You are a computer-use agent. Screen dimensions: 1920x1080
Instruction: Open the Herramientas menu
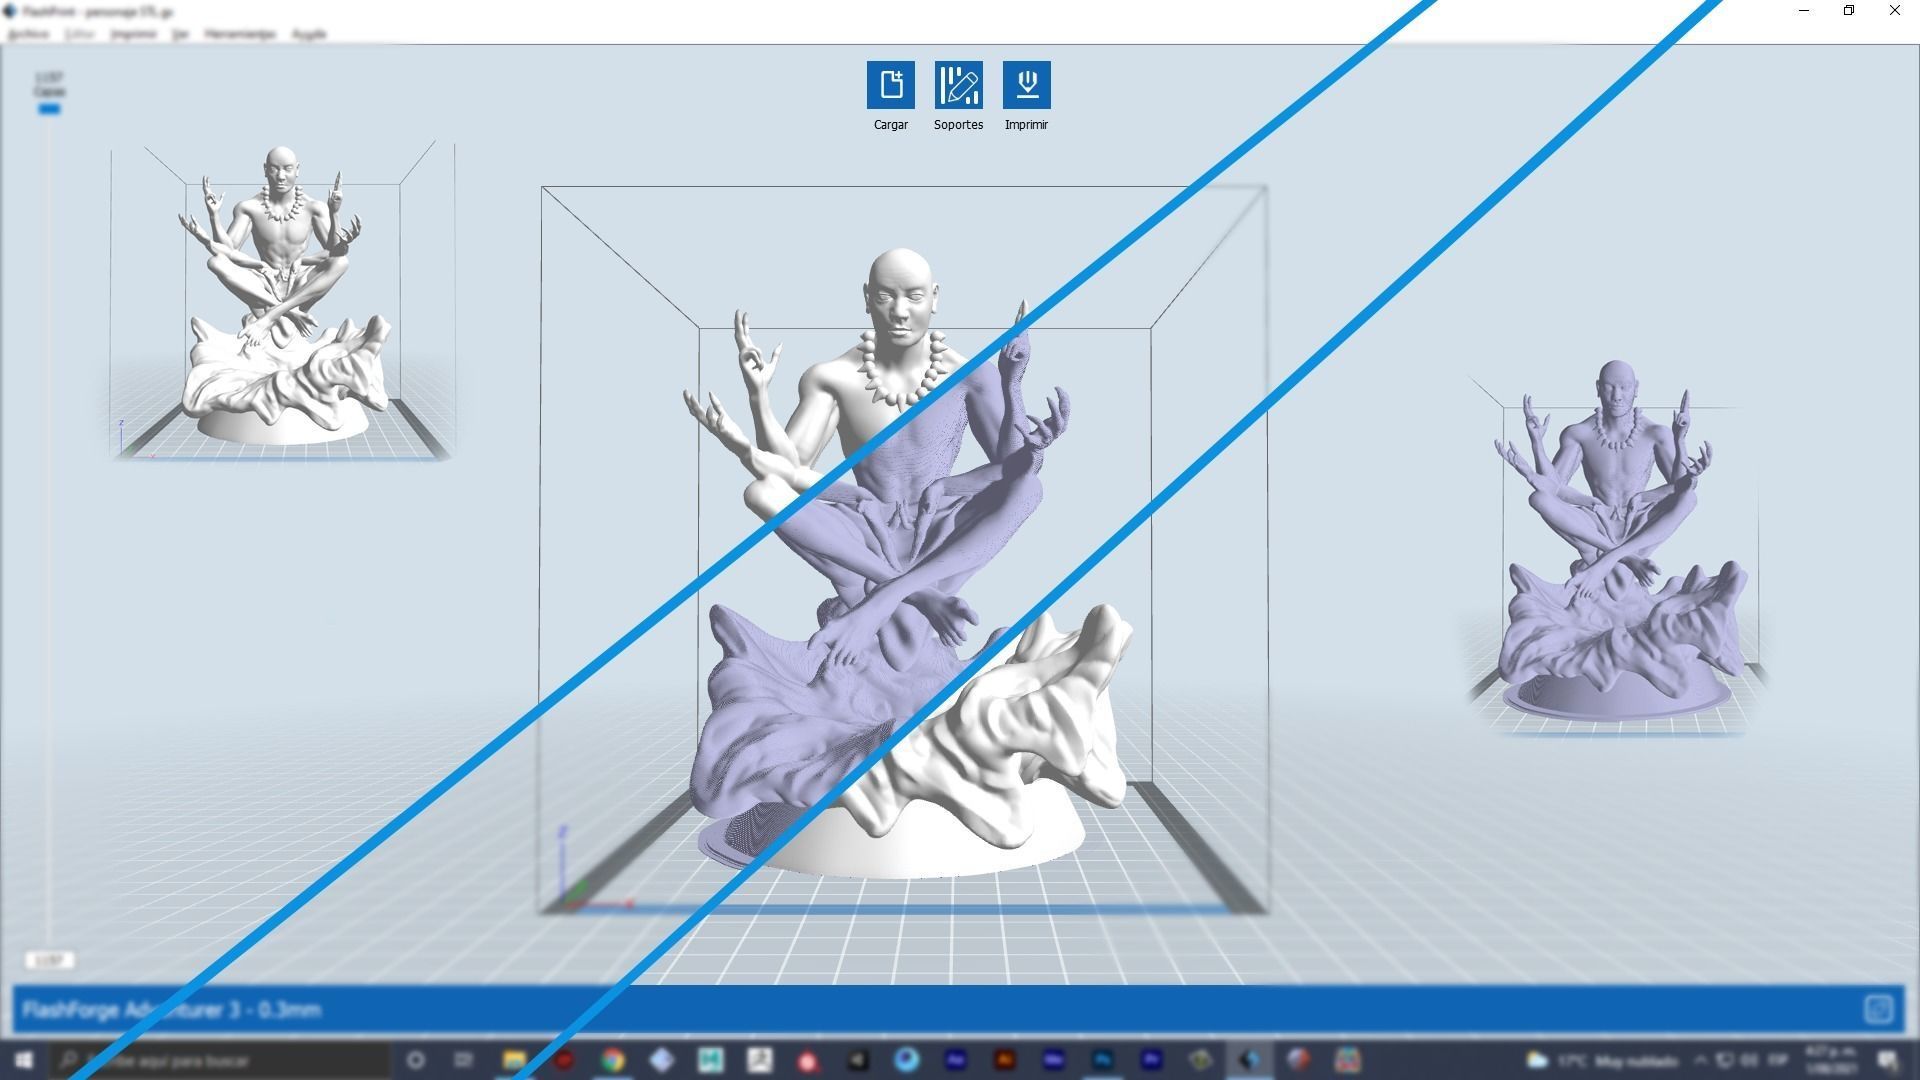point(240,34)
